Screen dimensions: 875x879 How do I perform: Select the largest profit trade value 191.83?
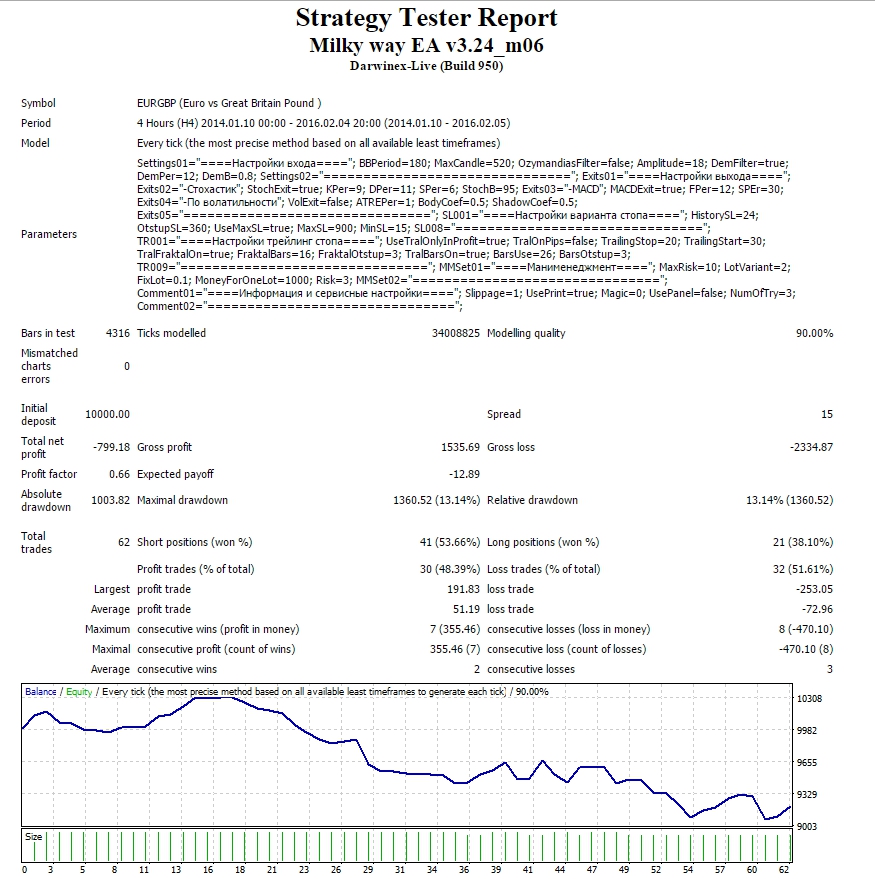point(462,589)
